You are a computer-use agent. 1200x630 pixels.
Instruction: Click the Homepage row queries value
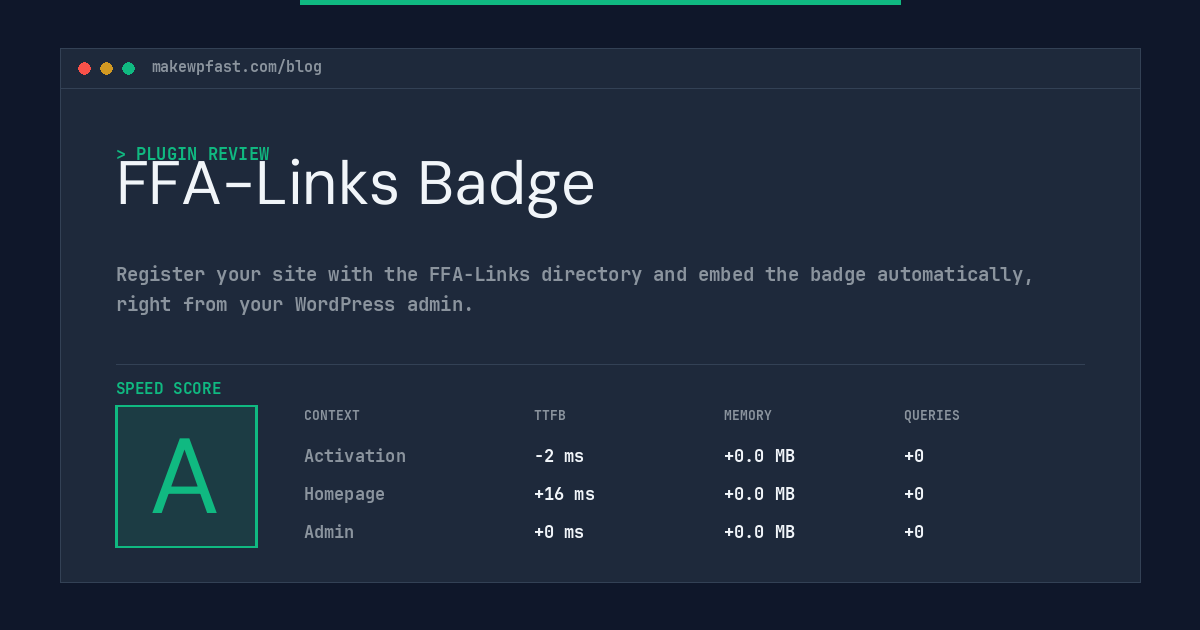(x=914, y=494)
